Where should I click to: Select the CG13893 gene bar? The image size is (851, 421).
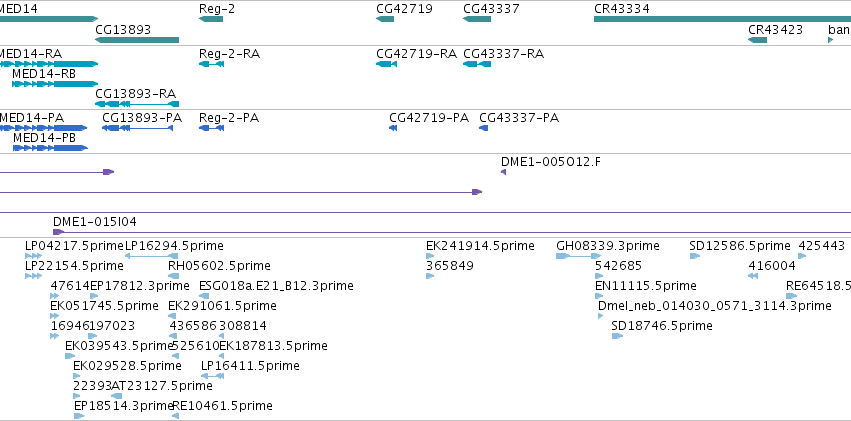point(137,40)
